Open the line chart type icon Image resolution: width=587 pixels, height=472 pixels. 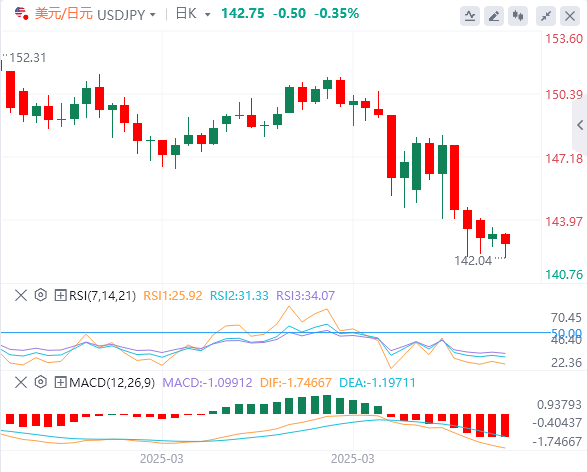pyautogui.click(x=470, y=16)
